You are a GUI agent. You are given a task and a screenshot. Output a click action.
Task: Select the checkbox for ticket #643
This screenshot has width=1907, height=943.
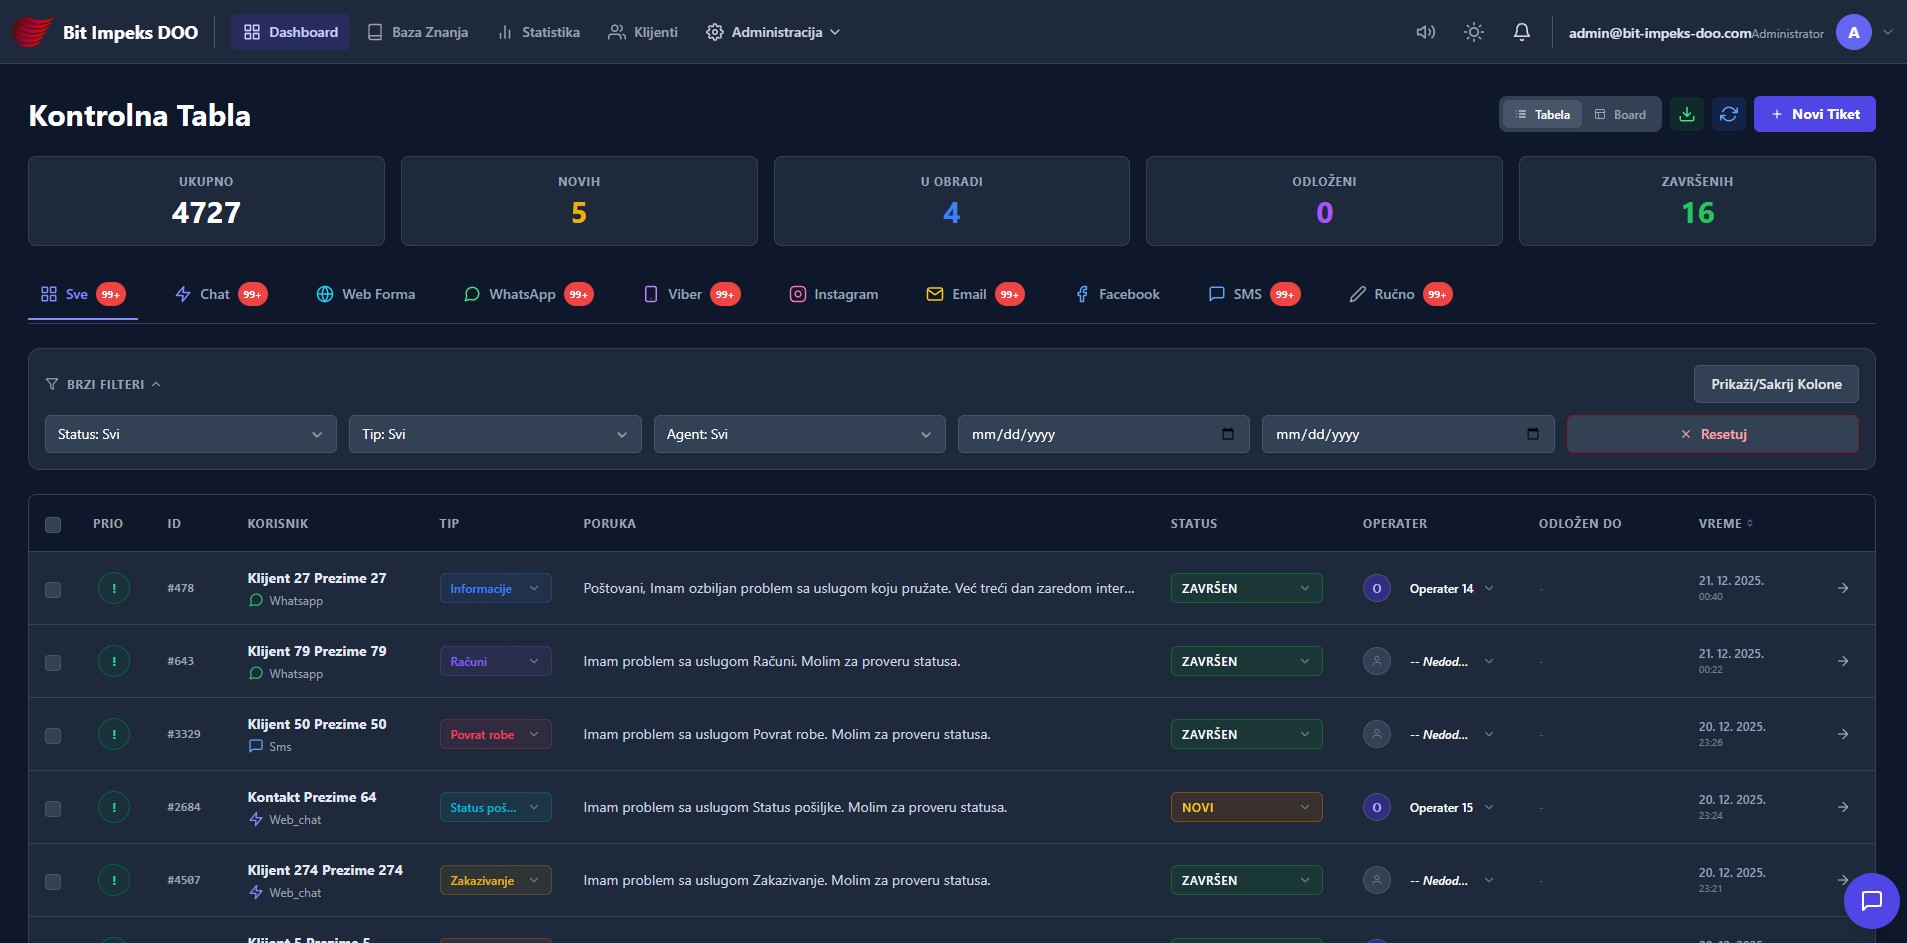click(53, 661)
